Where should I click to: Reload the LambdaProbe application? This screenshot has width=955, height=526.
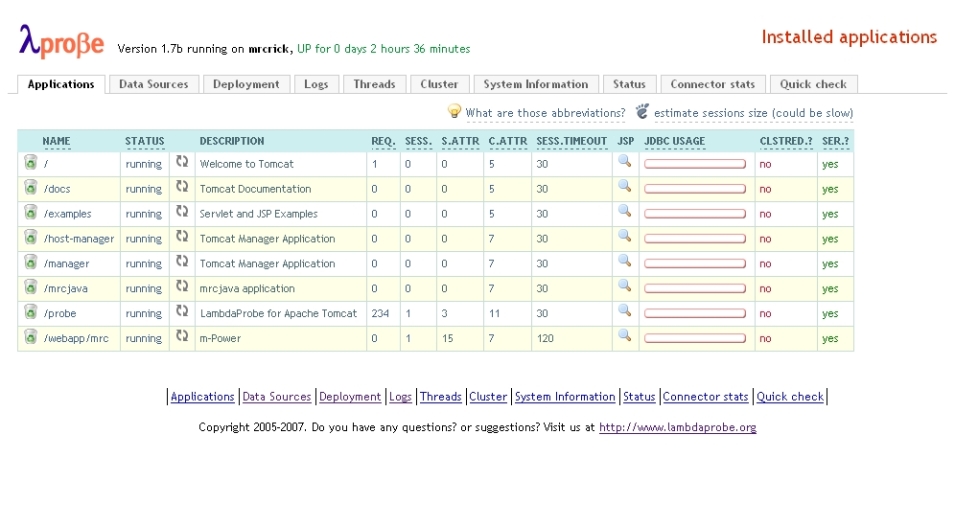(x=182, y=311)
